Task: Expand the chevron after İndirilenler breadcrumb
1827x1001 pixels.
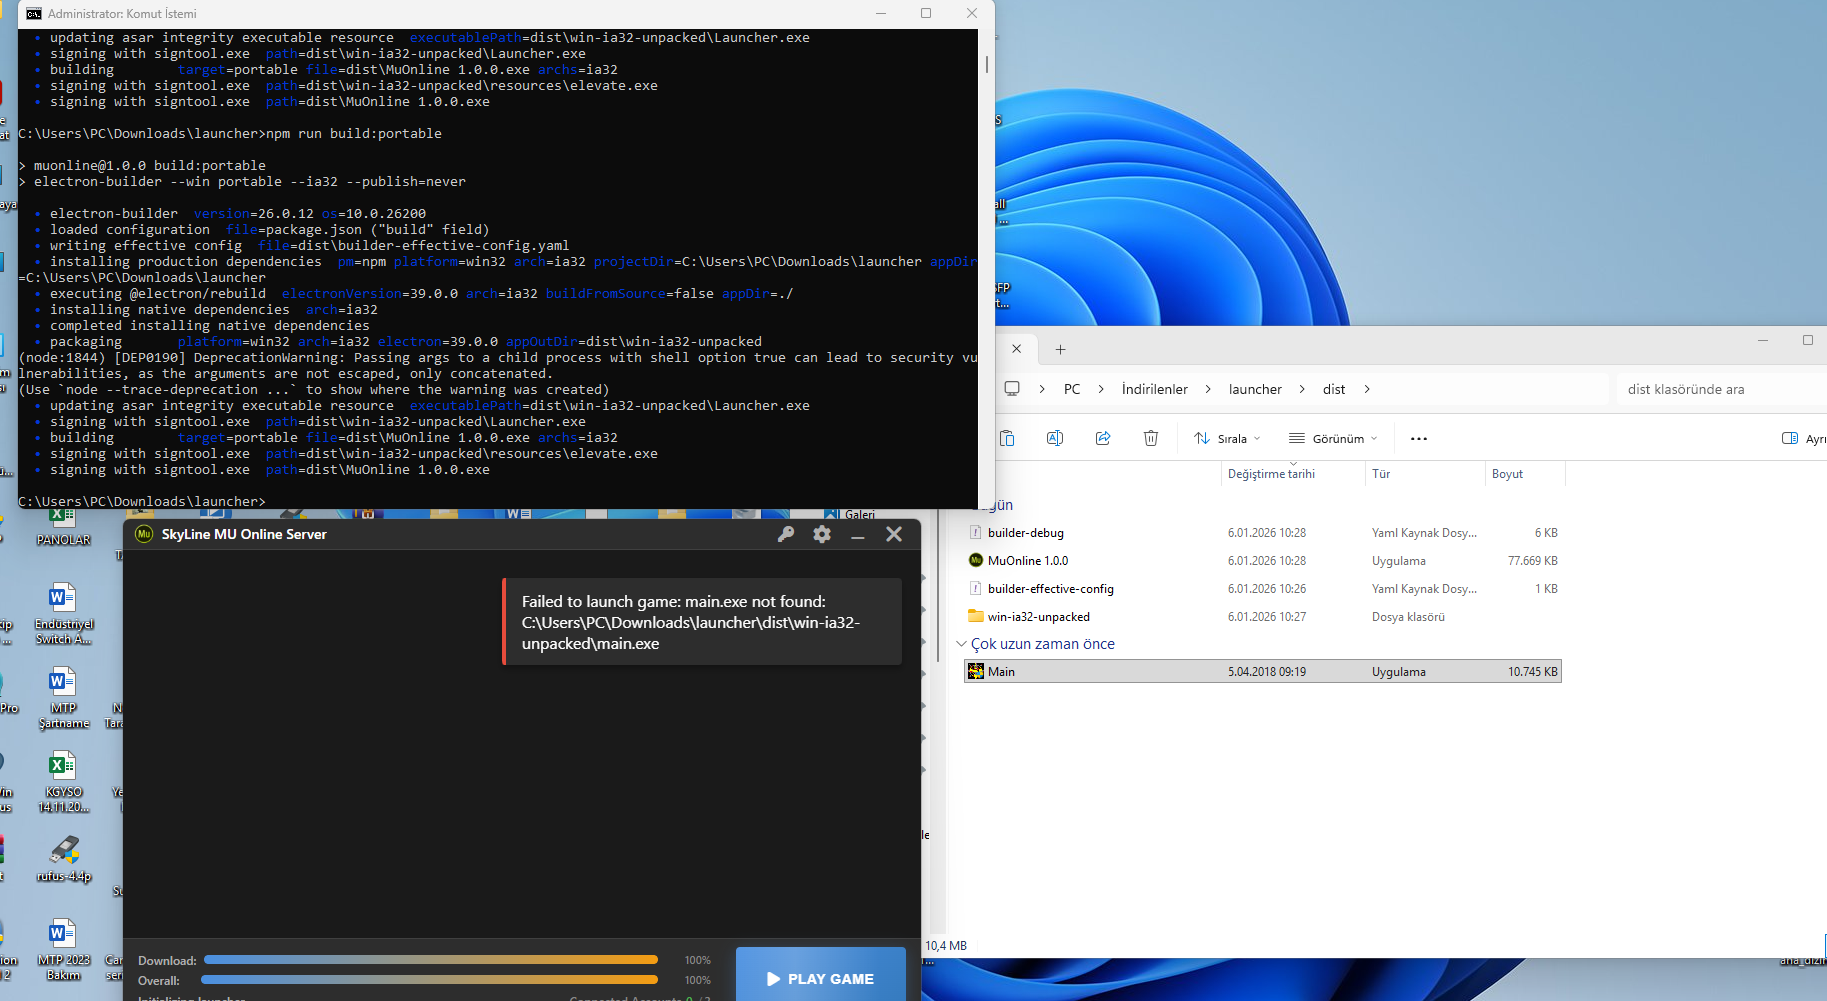Action: pyautogui.click(x=1208, y=389)
